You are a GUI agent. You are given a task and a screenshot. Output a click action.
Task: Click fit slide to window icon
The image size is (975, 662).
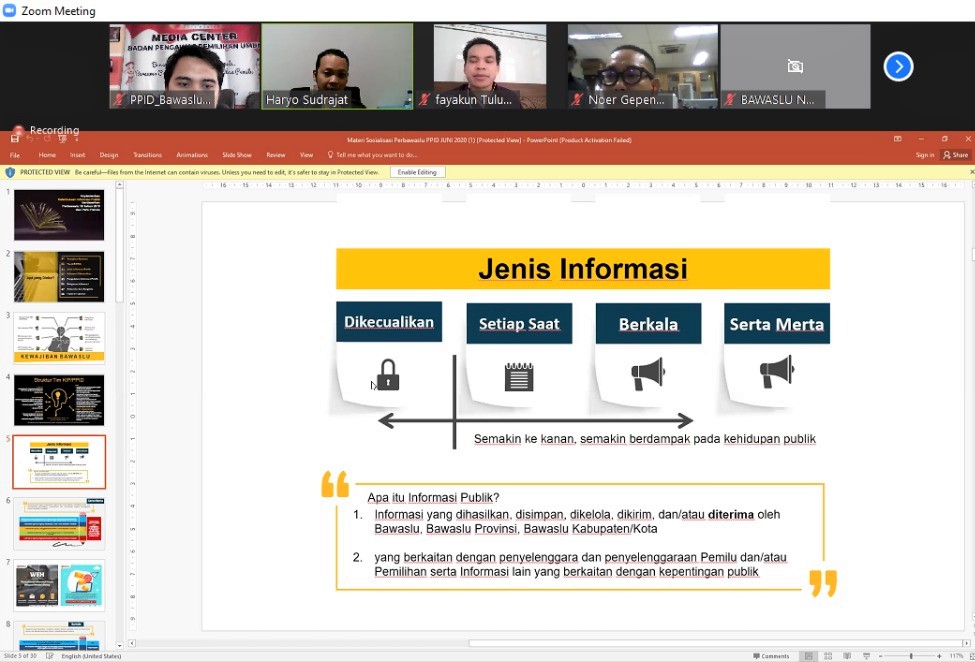(x=968, y=656)
